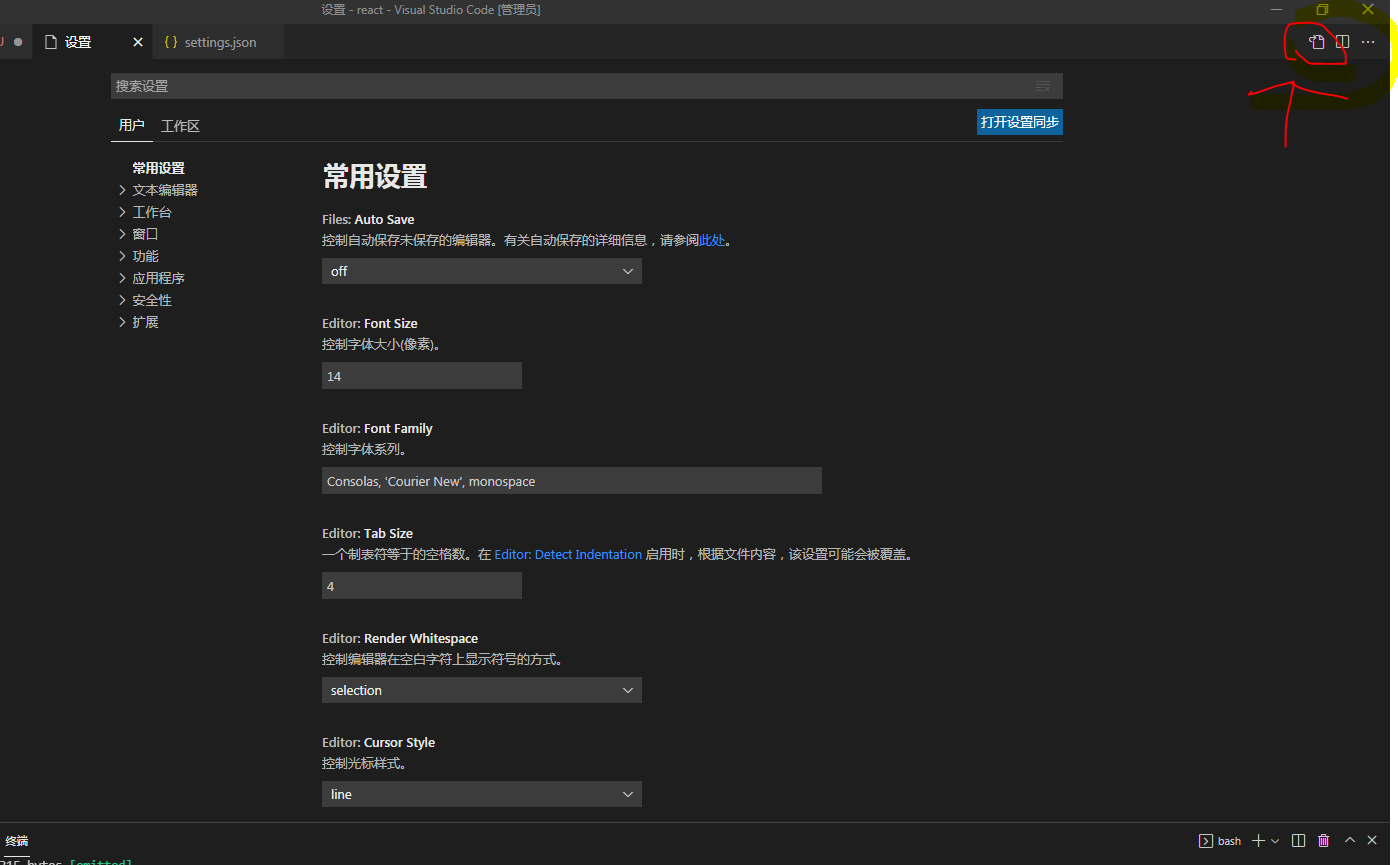Click the 控制字体系列 description text
The image size is (1398, 865).
pyautogui.click(x=364, y=449)
